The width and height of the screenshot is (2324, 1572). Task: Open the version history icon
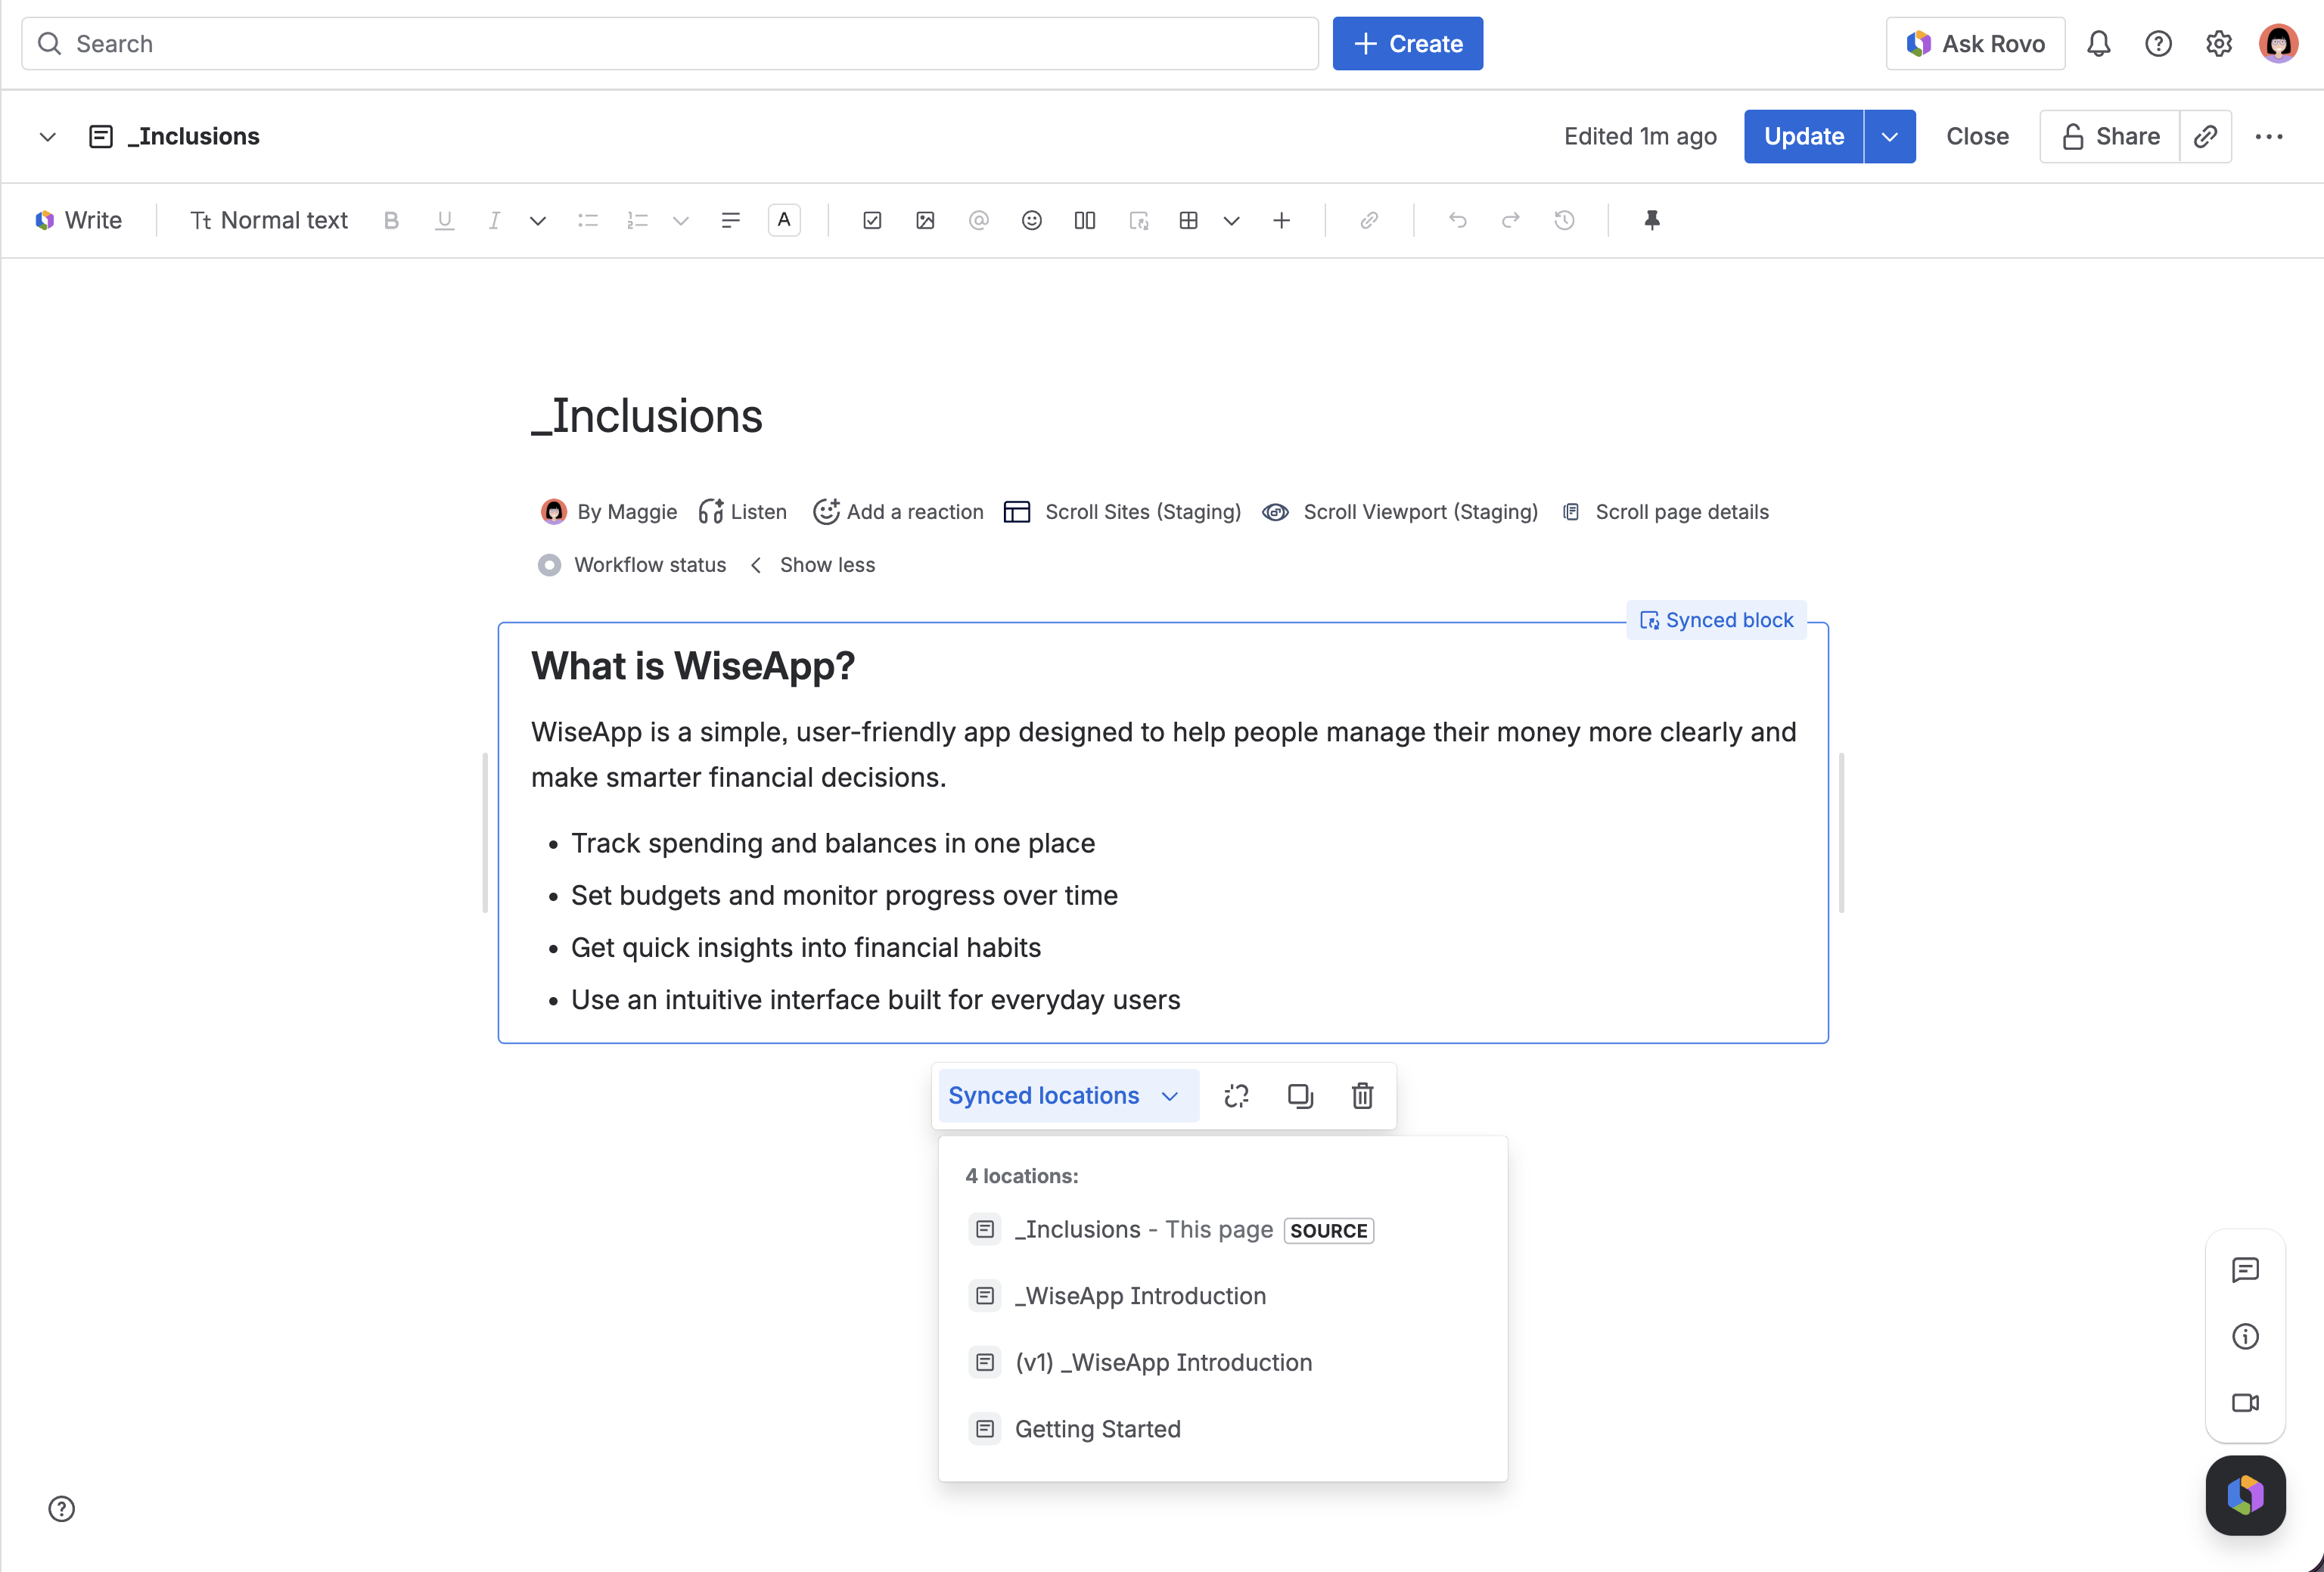click(1564, 220)
